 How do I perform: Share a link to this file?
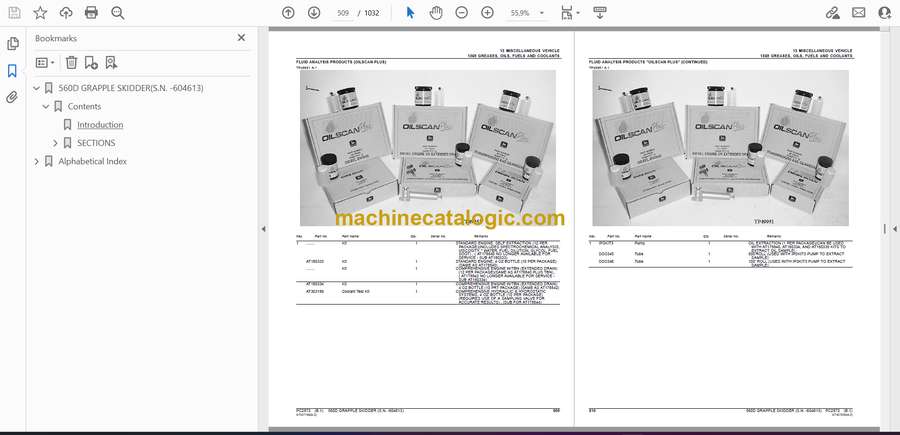click(832, 13)
